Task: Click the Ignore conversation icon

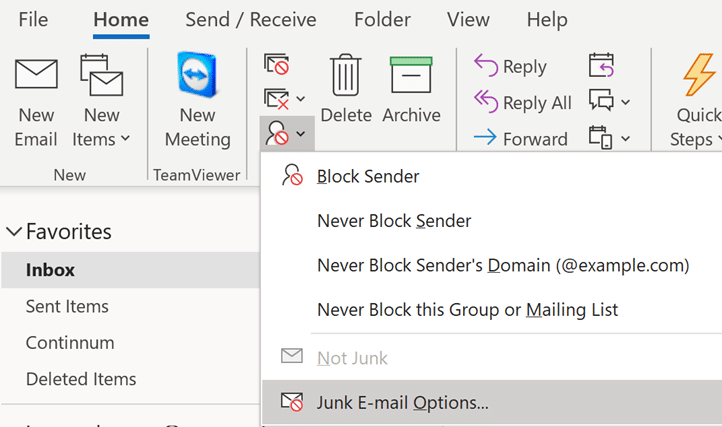Action: point(276,65)
